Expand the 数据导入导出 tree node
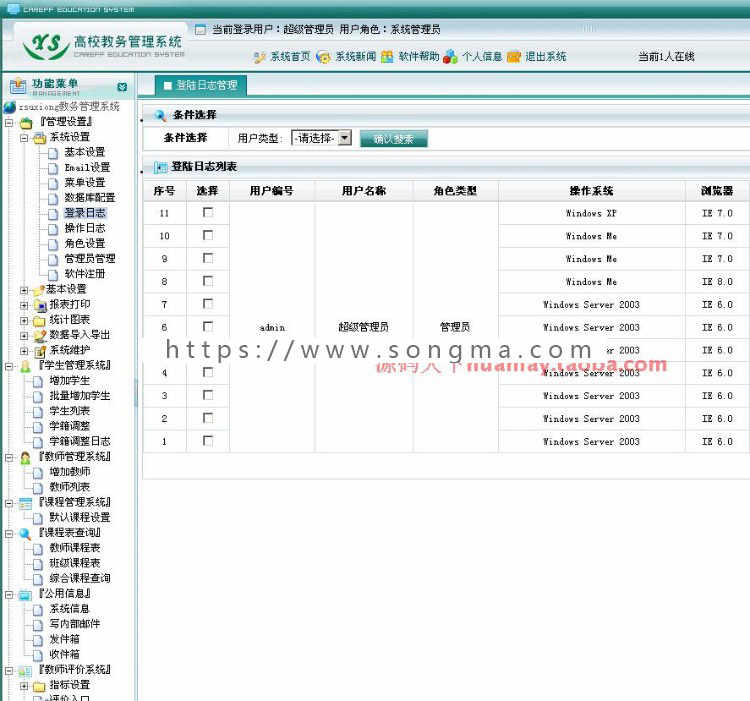 24,336
